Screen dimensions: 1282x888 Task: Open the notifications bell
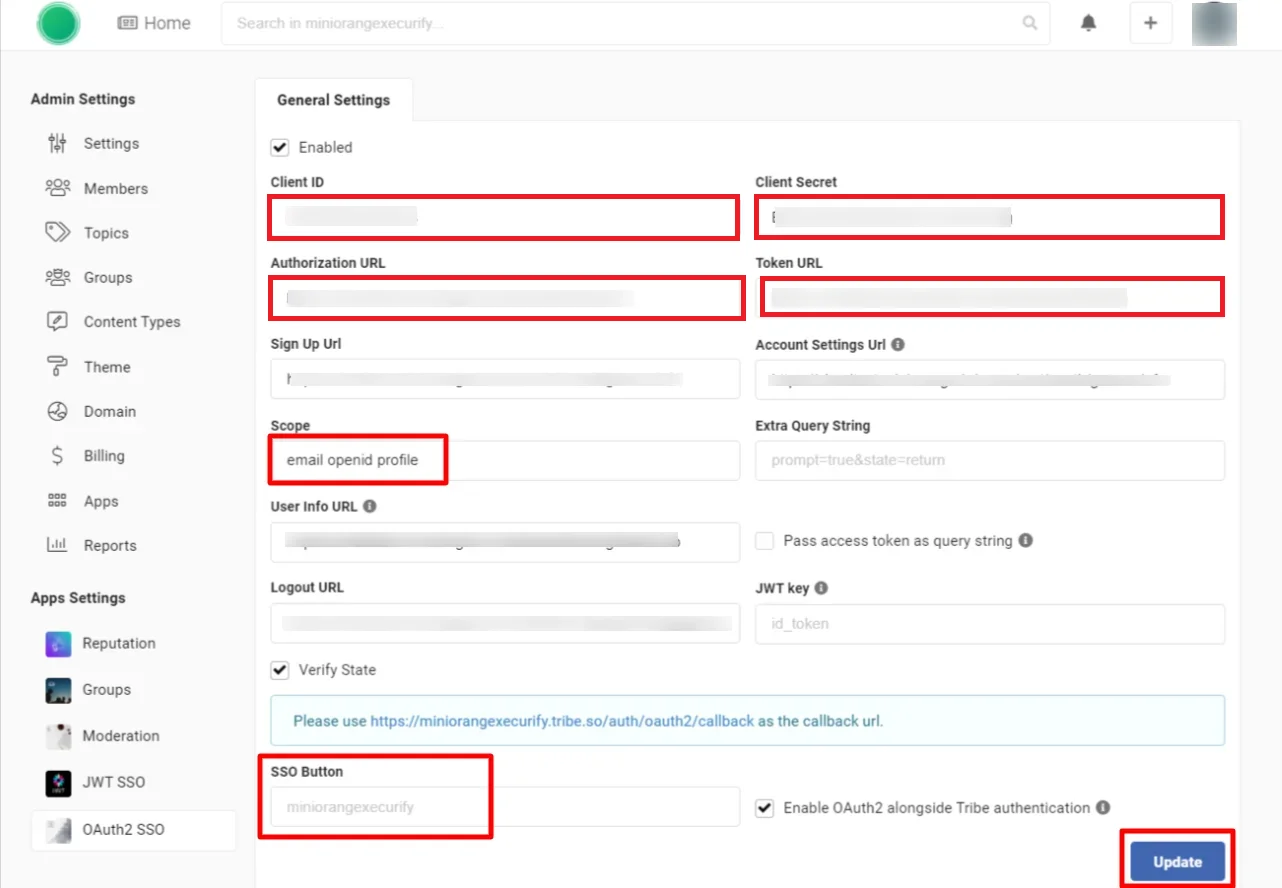click(1088, 23)
